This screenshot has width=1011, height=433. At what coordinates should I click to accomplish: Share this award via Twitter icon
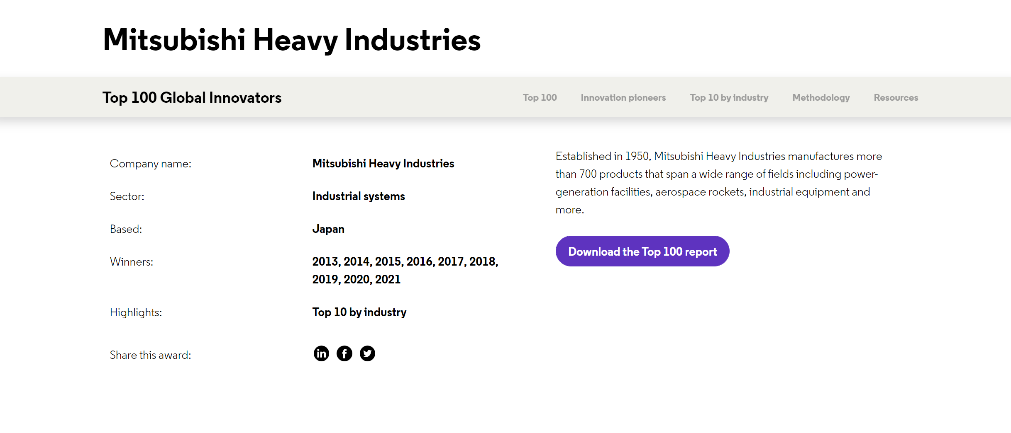click(x=367, y=353)
